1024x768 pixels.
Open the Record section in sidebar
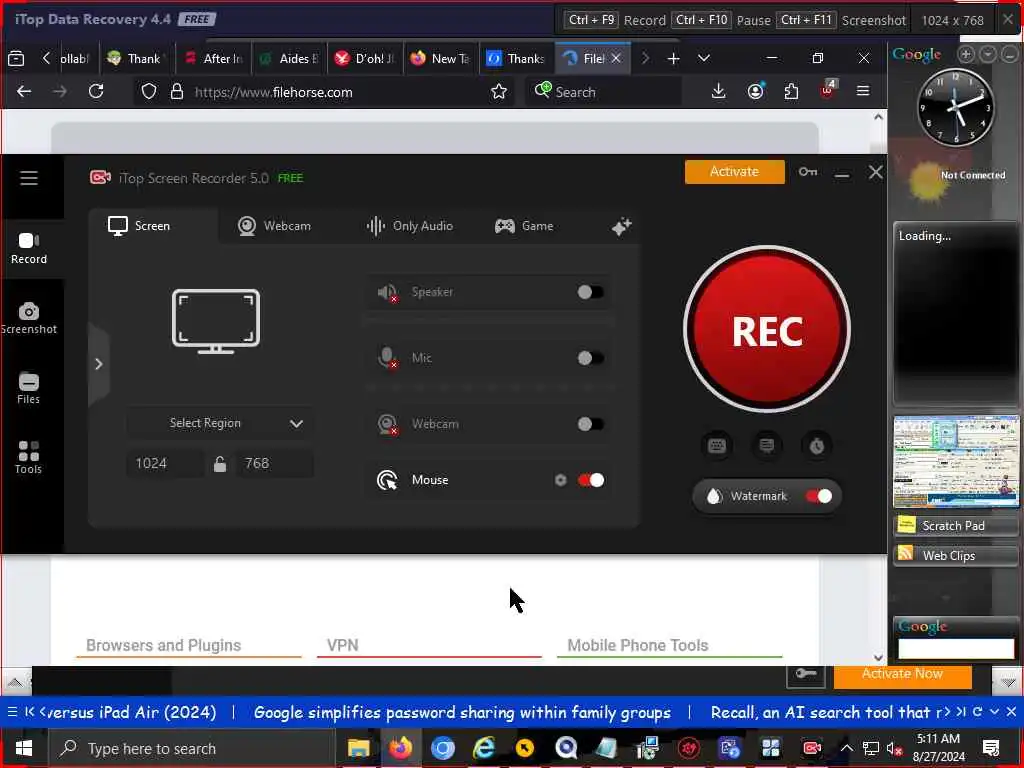tap(29, 248)
